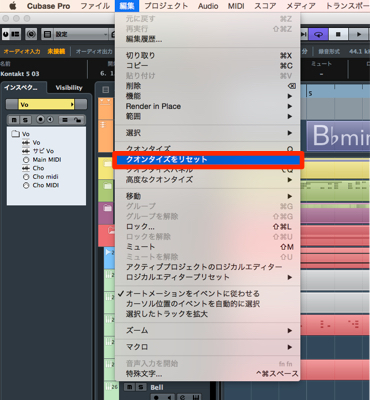Expand the 高度なクオンタイズ submenu
Screen dimensions: 370x400
point(207,180)
